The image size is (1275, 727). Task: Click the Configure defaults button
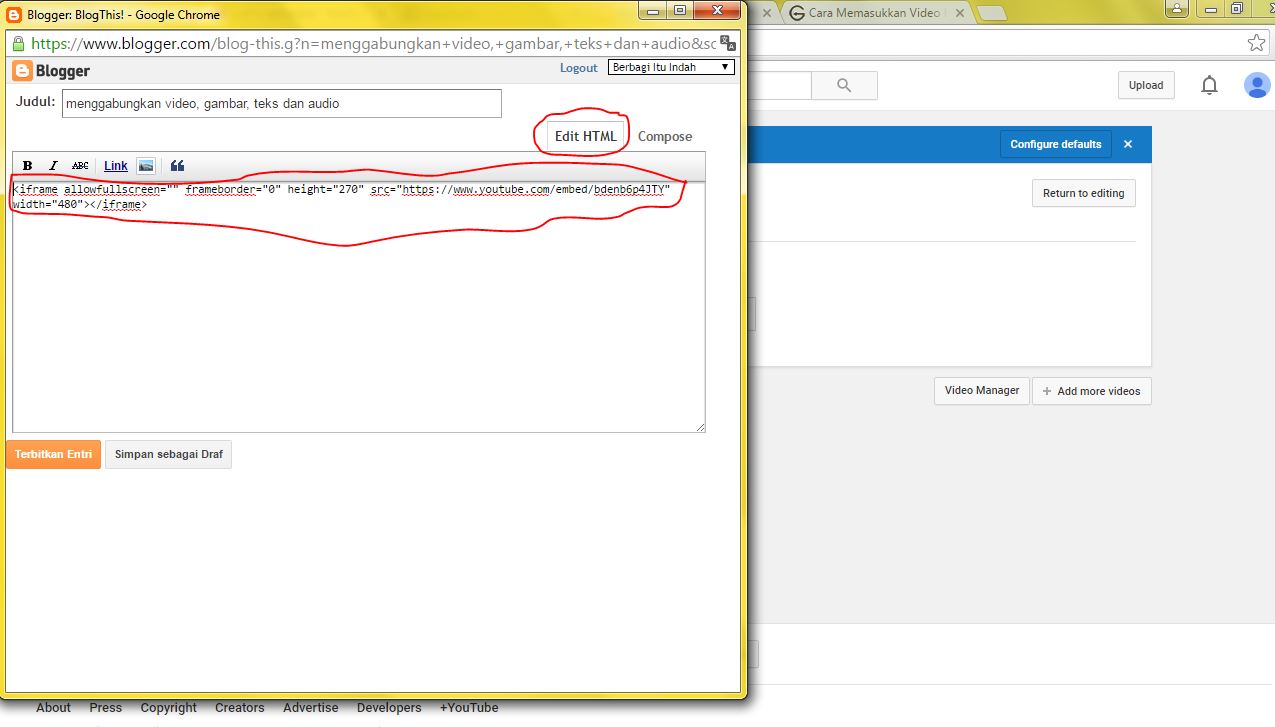tap(1056, 144)
